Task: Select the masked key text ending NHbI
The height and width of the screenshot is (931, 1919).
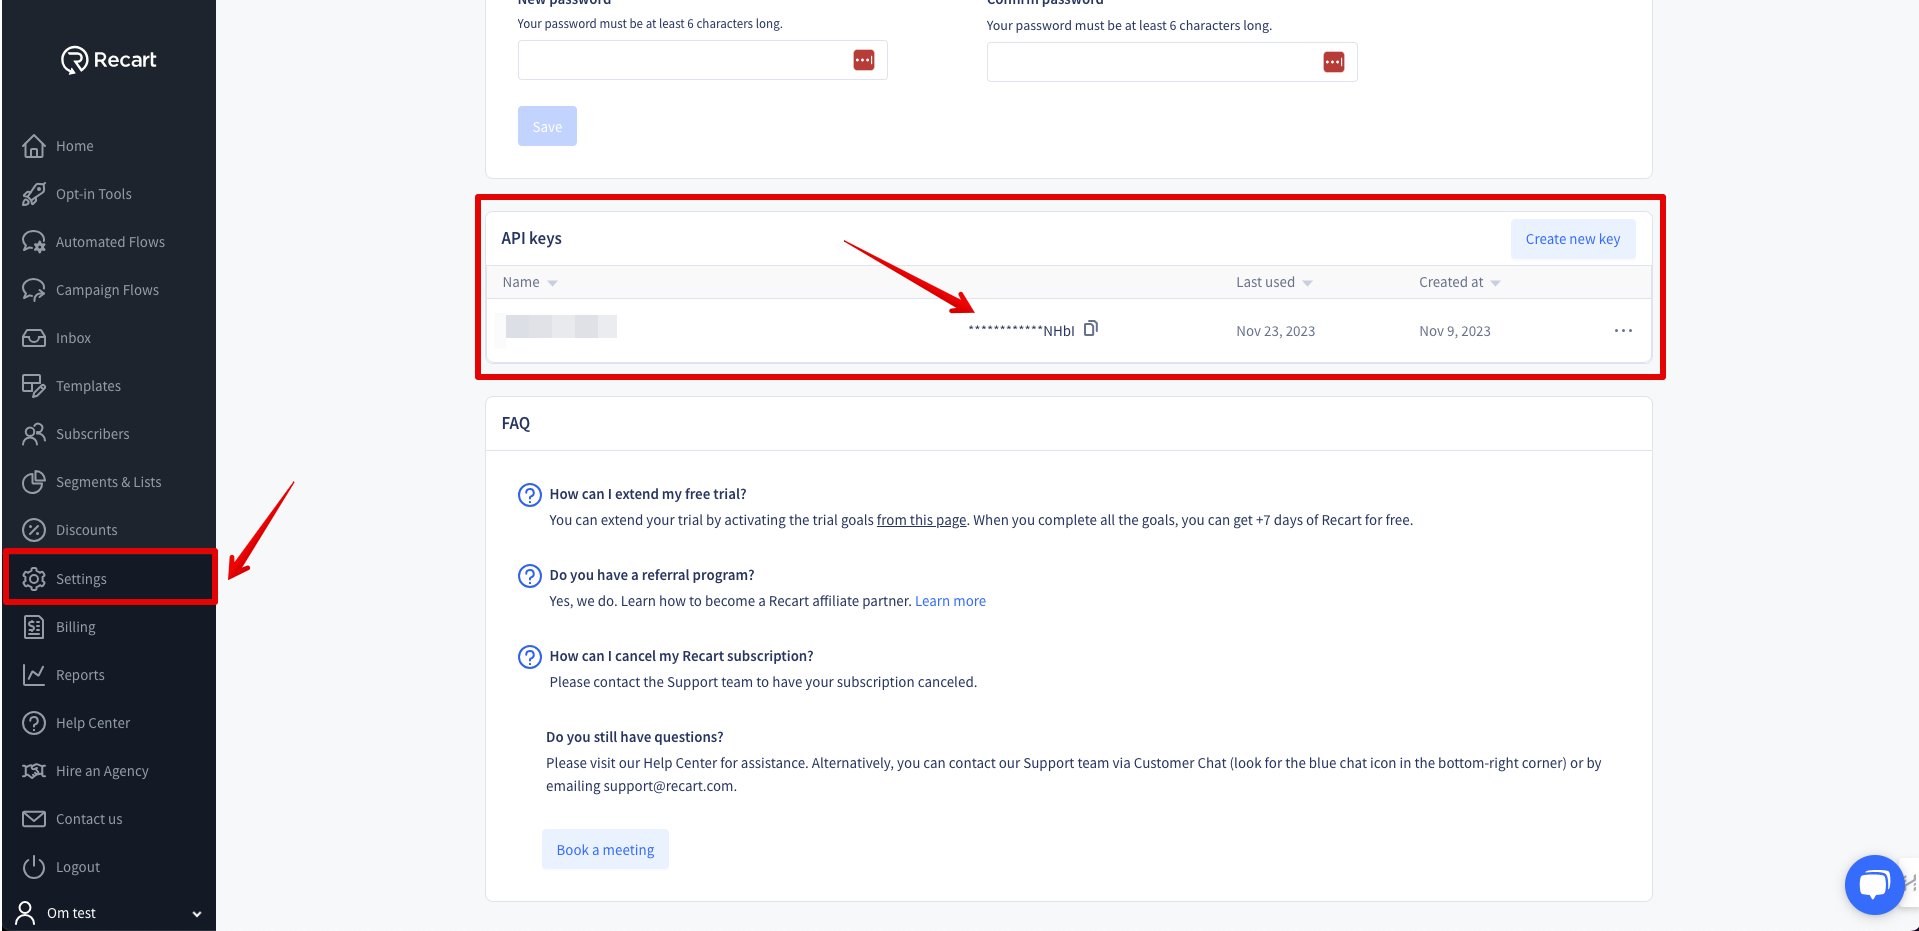Action: [1021, 330]
